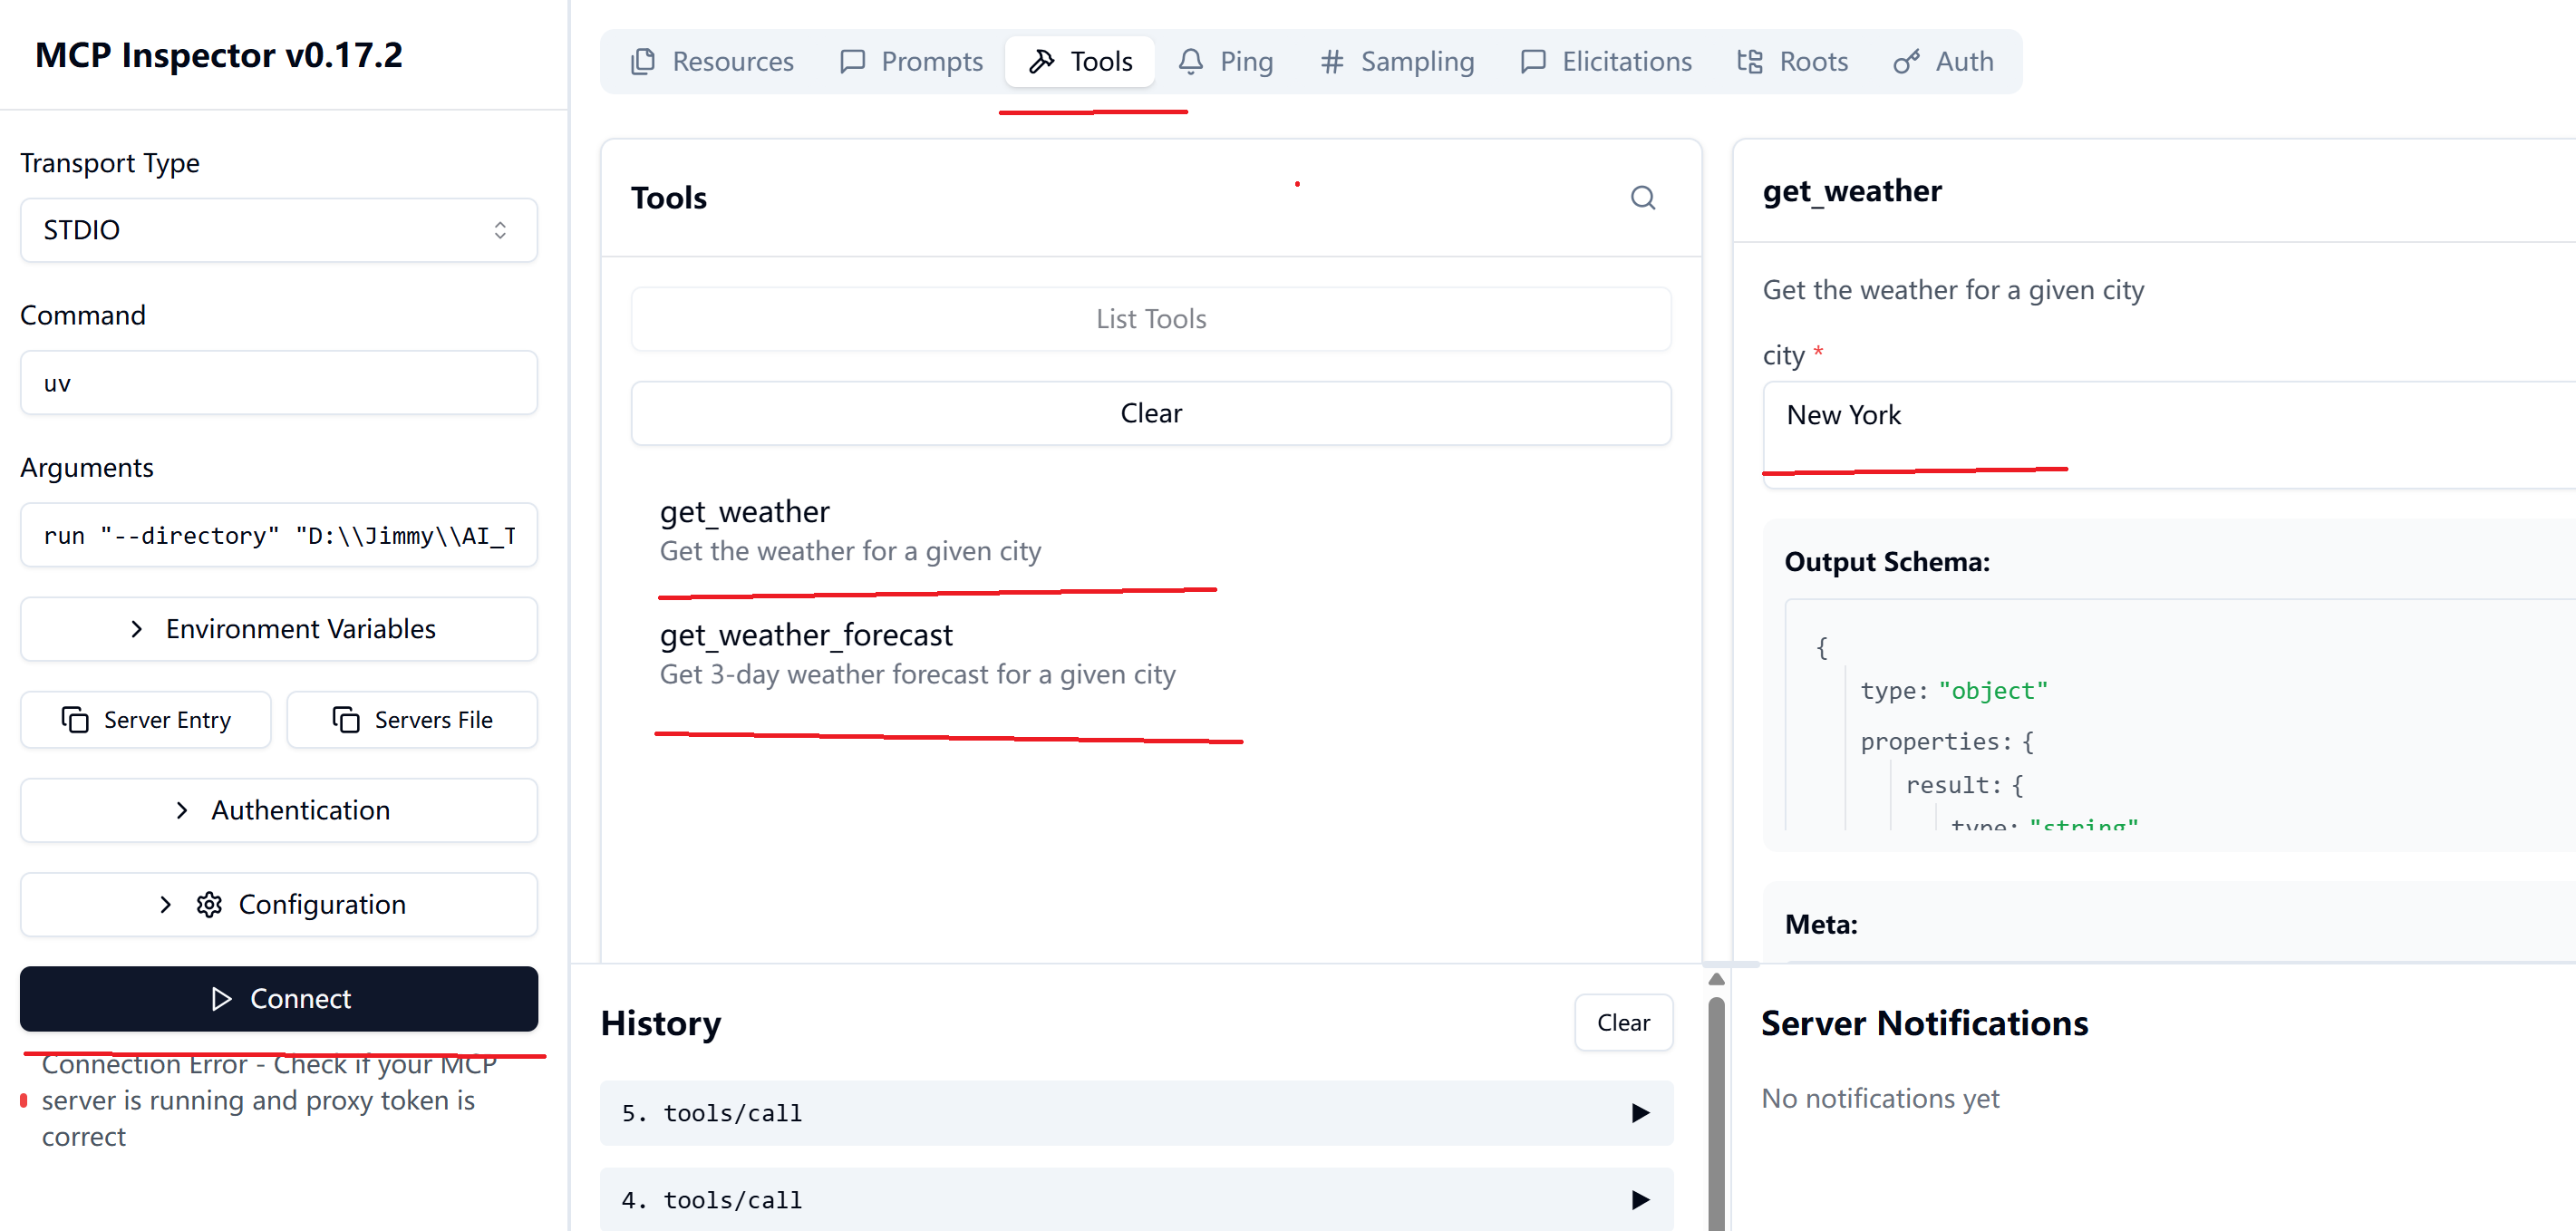This screenshot has width=2576, height=1231.
Task: Click the search icon in Tools panel
Action: [x=1642, y=198]
